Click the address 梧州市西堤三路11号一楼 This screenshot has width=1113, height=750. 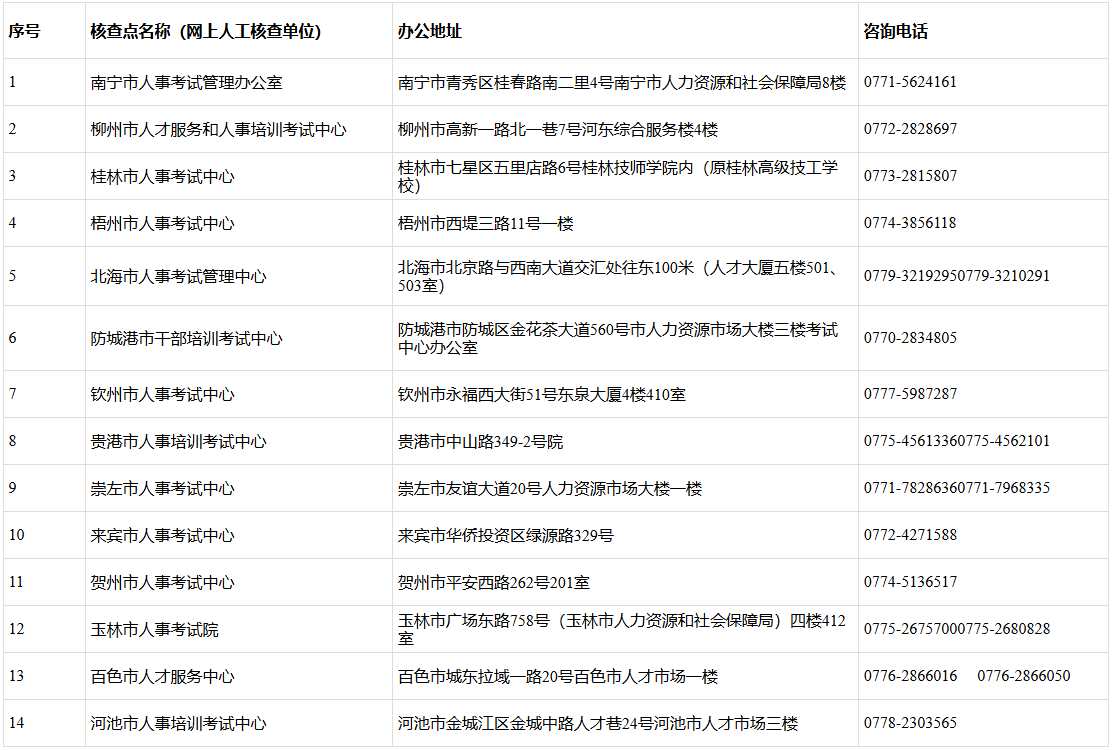(x=486, y=223)
